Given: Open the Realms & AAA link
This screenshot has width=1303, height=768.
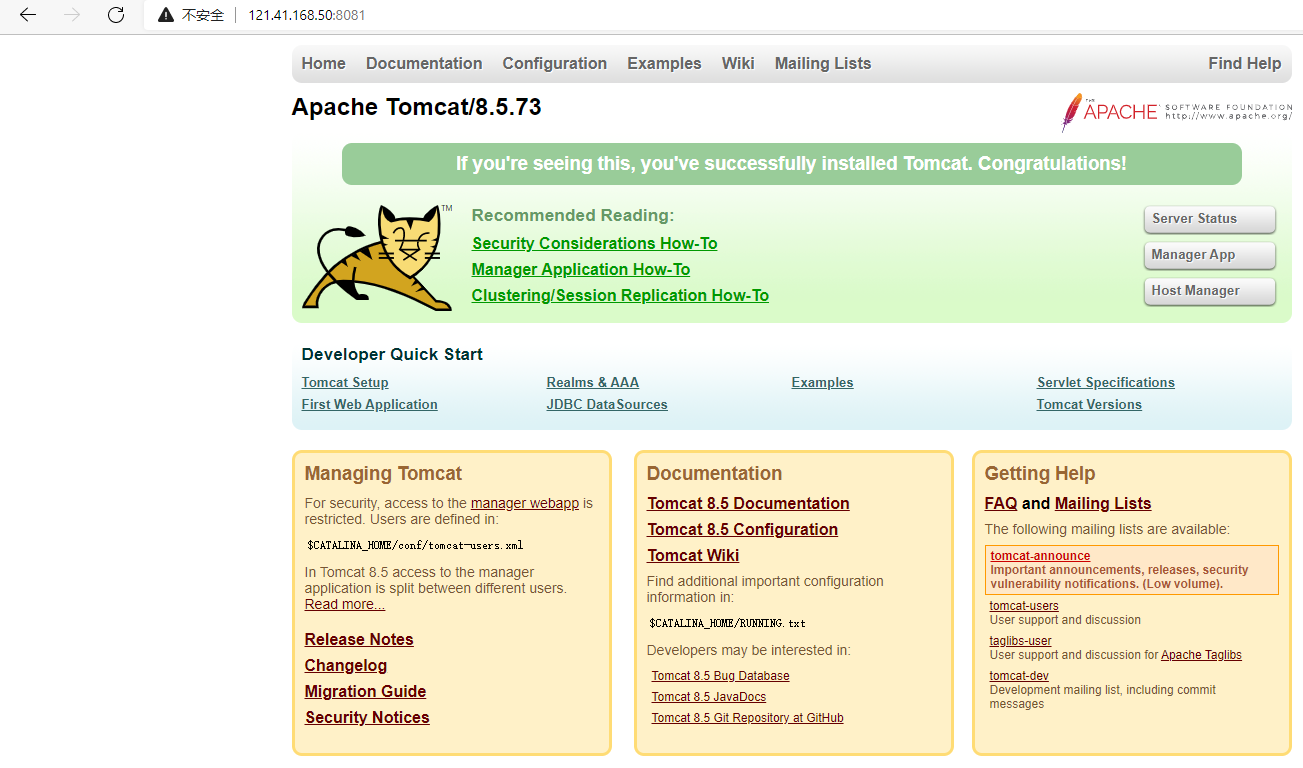Looking at the screenshot, I should [x=593, y=383].
